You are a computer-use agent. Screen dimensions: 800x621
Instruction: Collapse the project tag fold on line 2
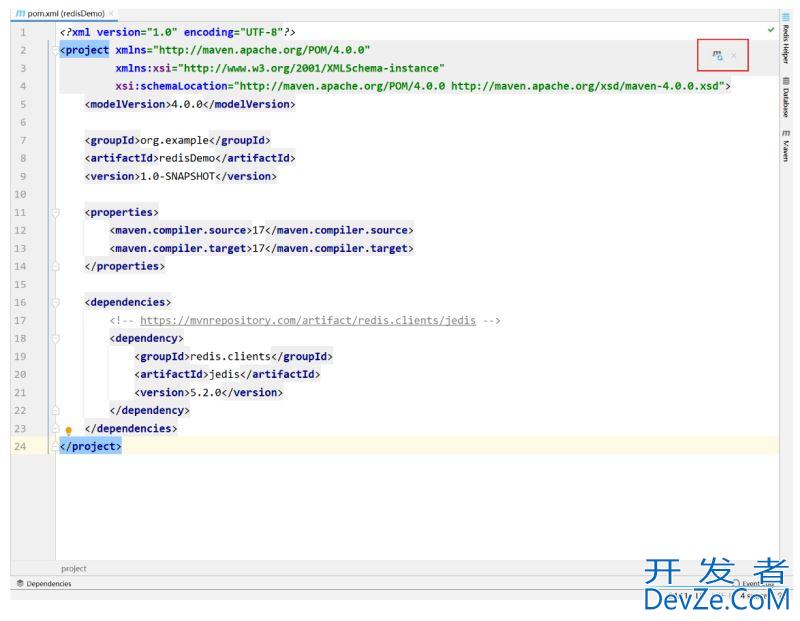point(55,50)
